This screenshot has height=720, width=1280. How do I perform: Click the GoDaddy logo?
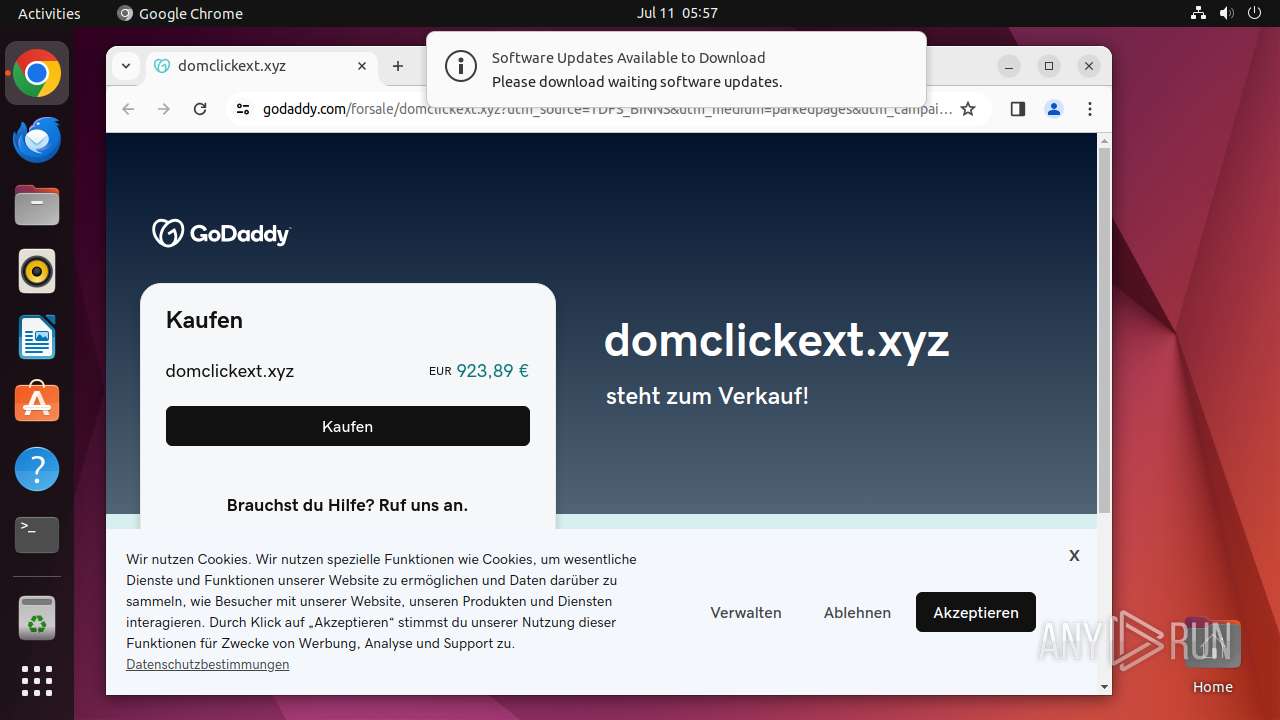point(221,233)
